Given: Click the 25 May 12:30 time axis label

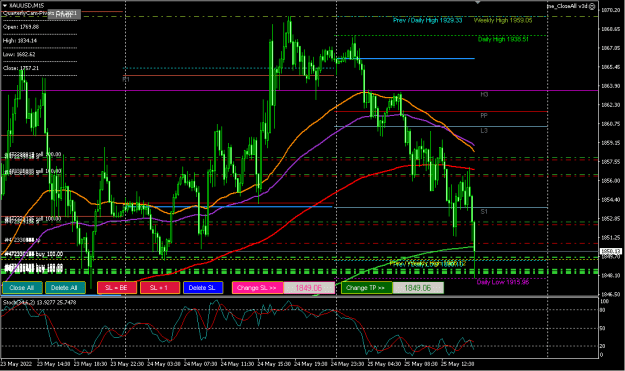Looking at the screenshot, I should pos(458,364).
